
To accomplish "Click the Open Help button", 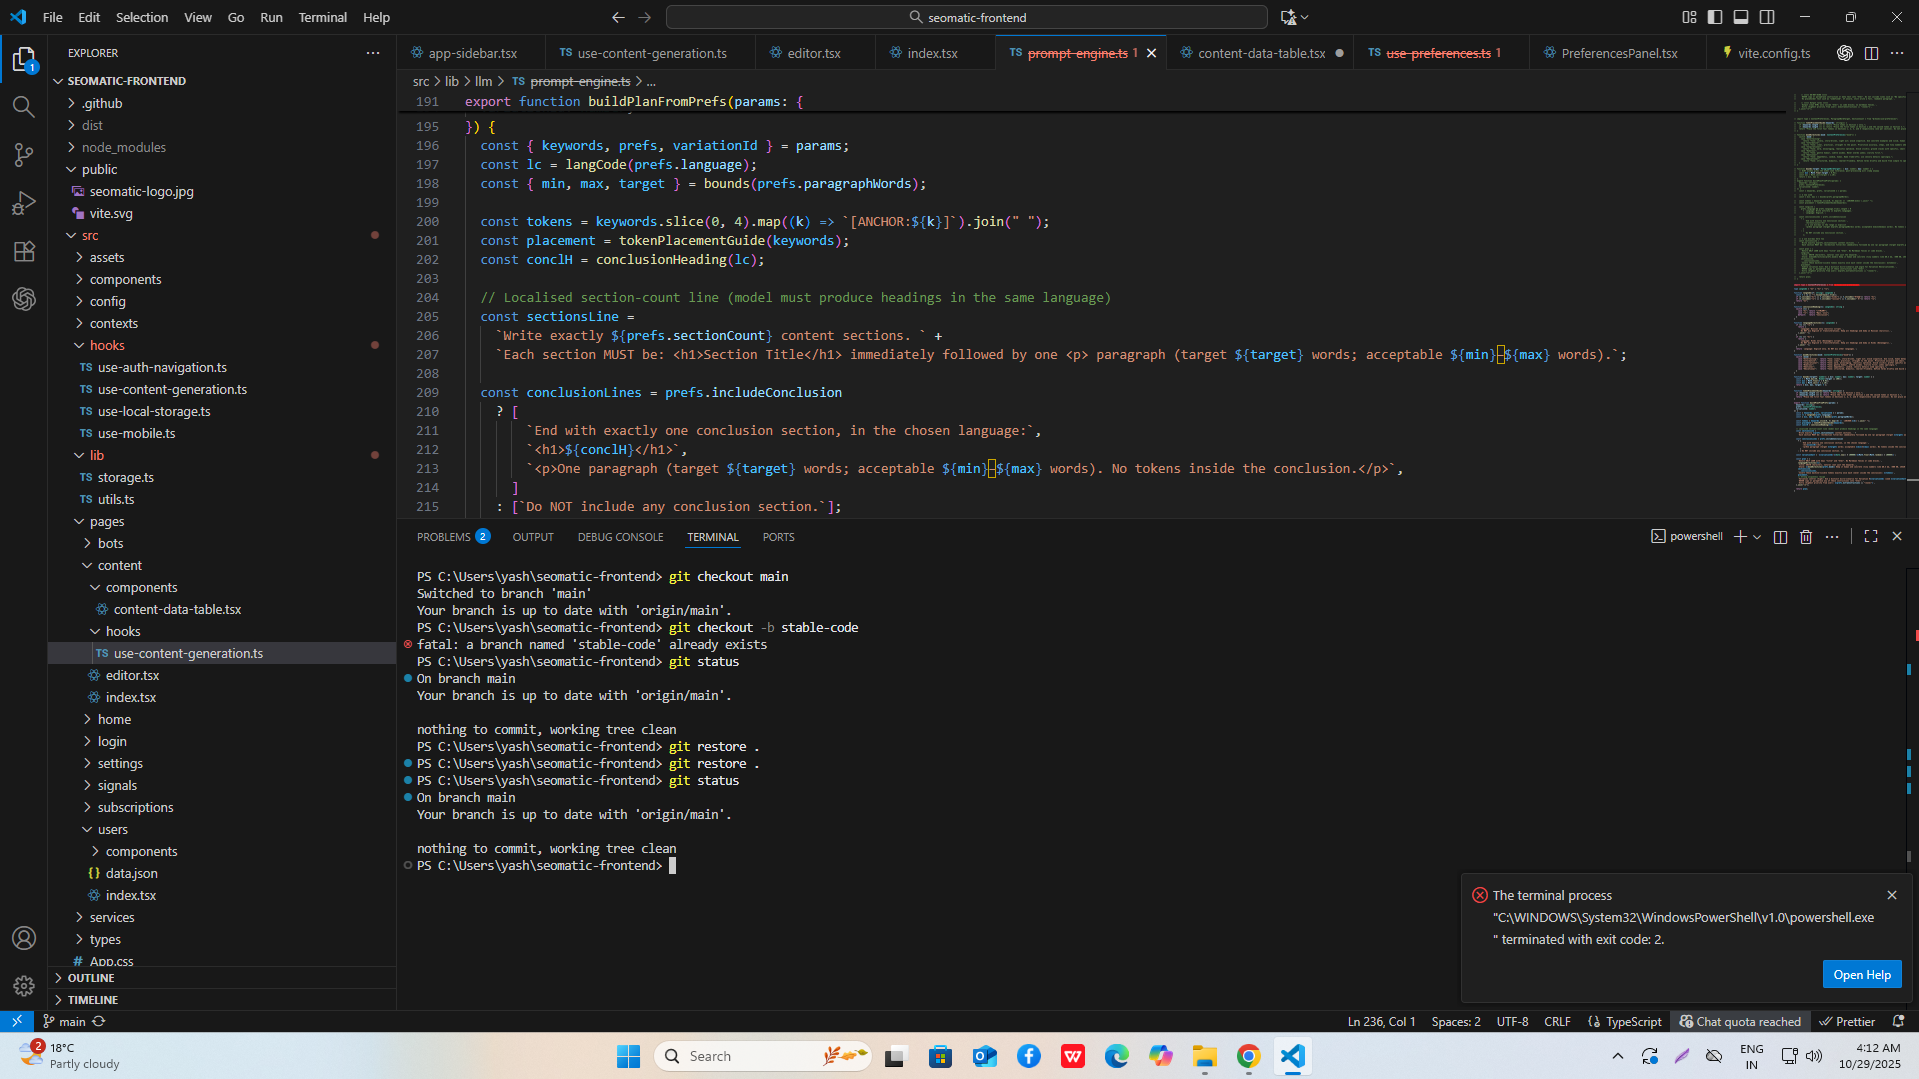I will pos(1861,974).
